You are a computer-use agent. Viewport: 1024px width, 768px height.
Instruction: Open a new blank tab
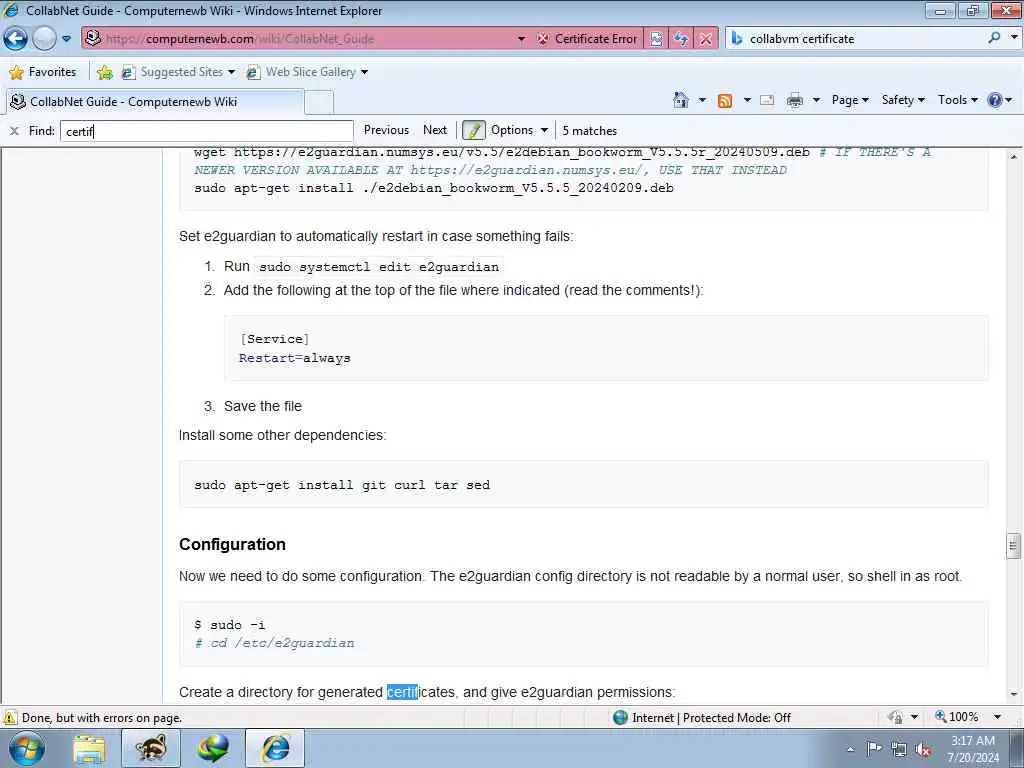click(x=319, y=102)
